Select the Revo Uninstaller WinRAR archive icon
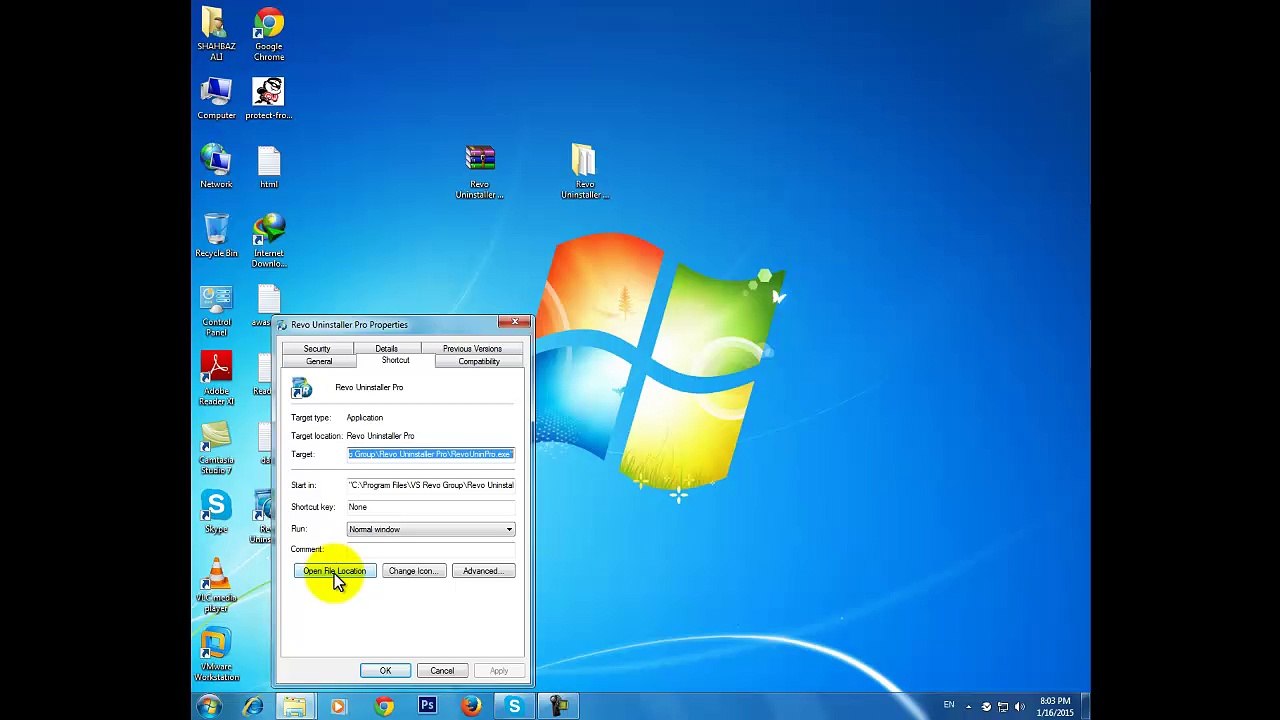The image size is (1280, 720). point(480,172)
